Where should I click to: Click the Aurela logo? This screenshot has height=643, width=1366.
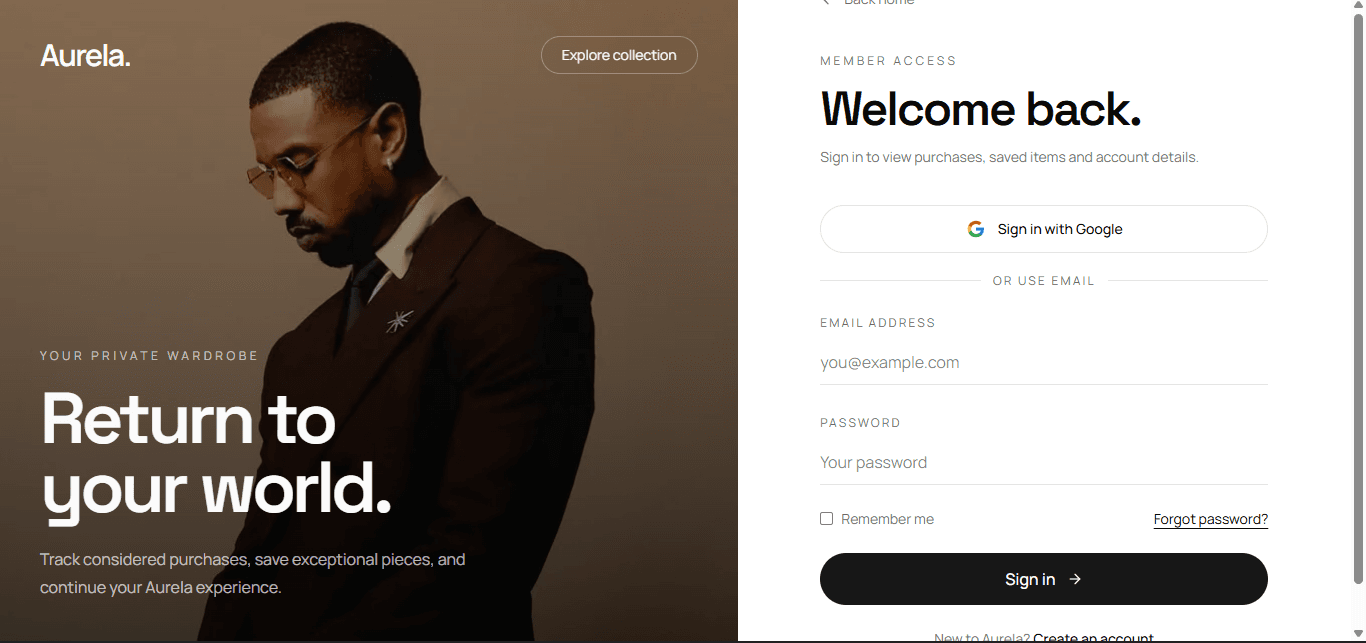point(85,56)
